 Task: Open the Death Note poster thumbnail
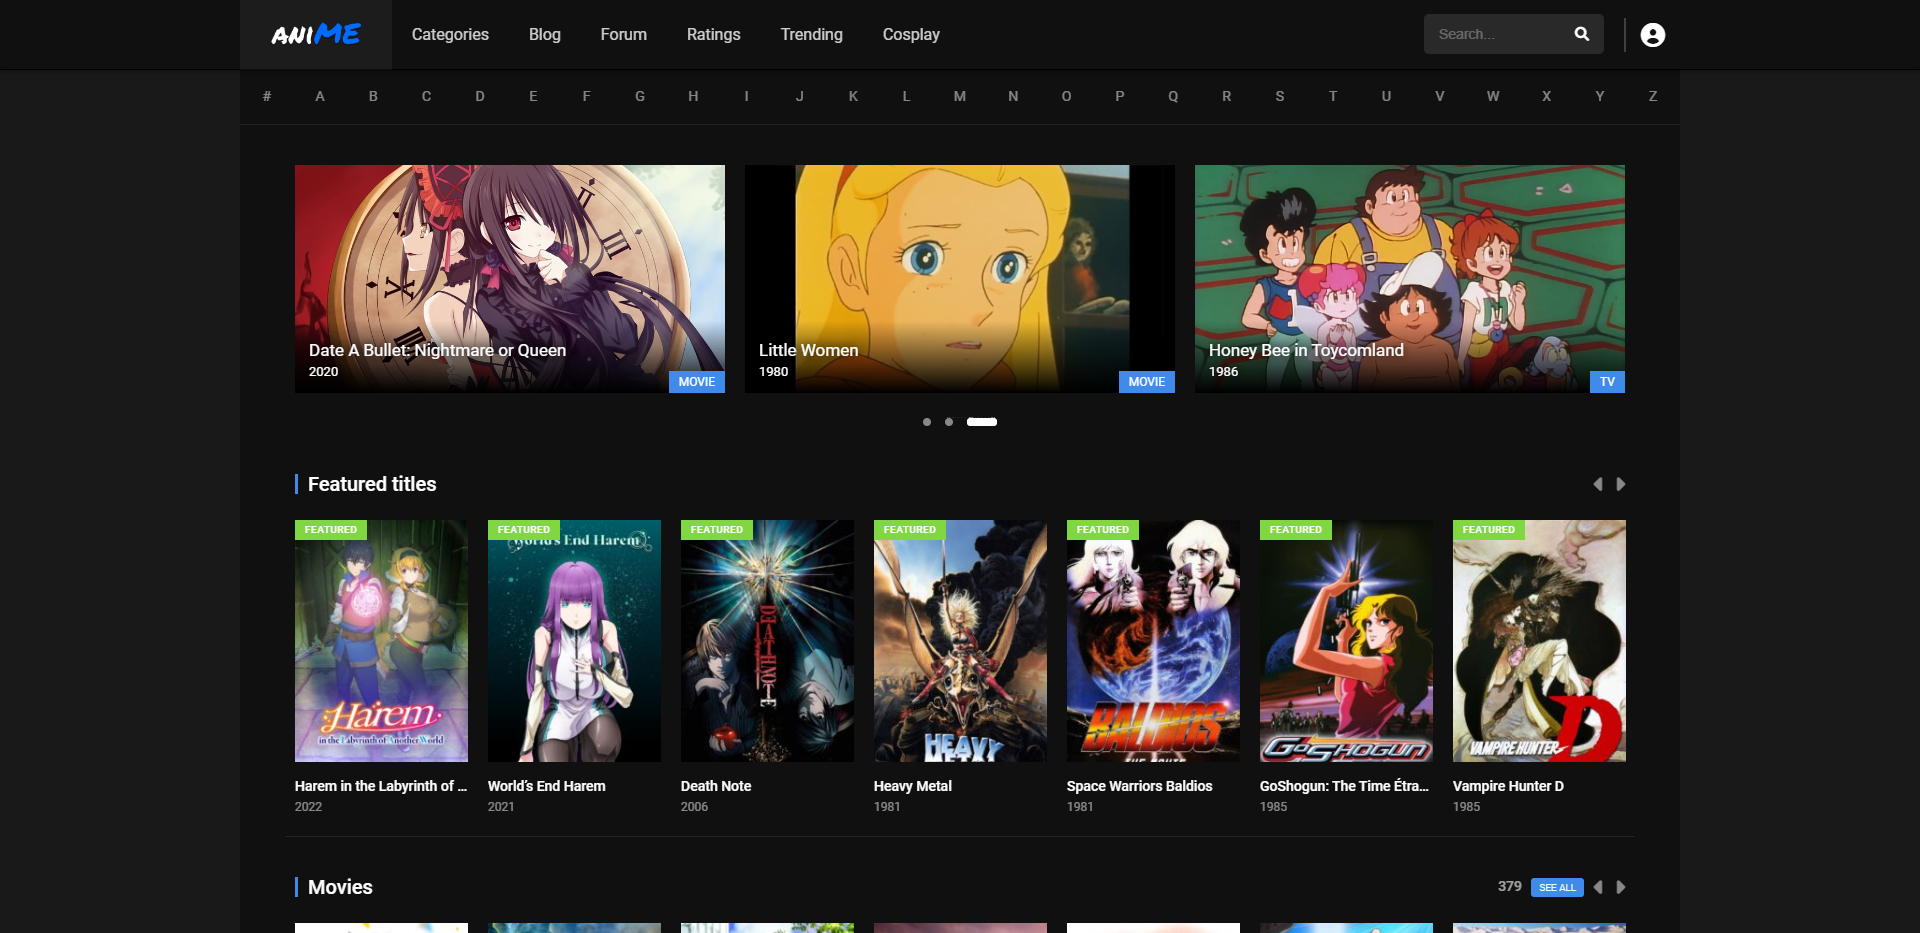[x=767, y=641]
